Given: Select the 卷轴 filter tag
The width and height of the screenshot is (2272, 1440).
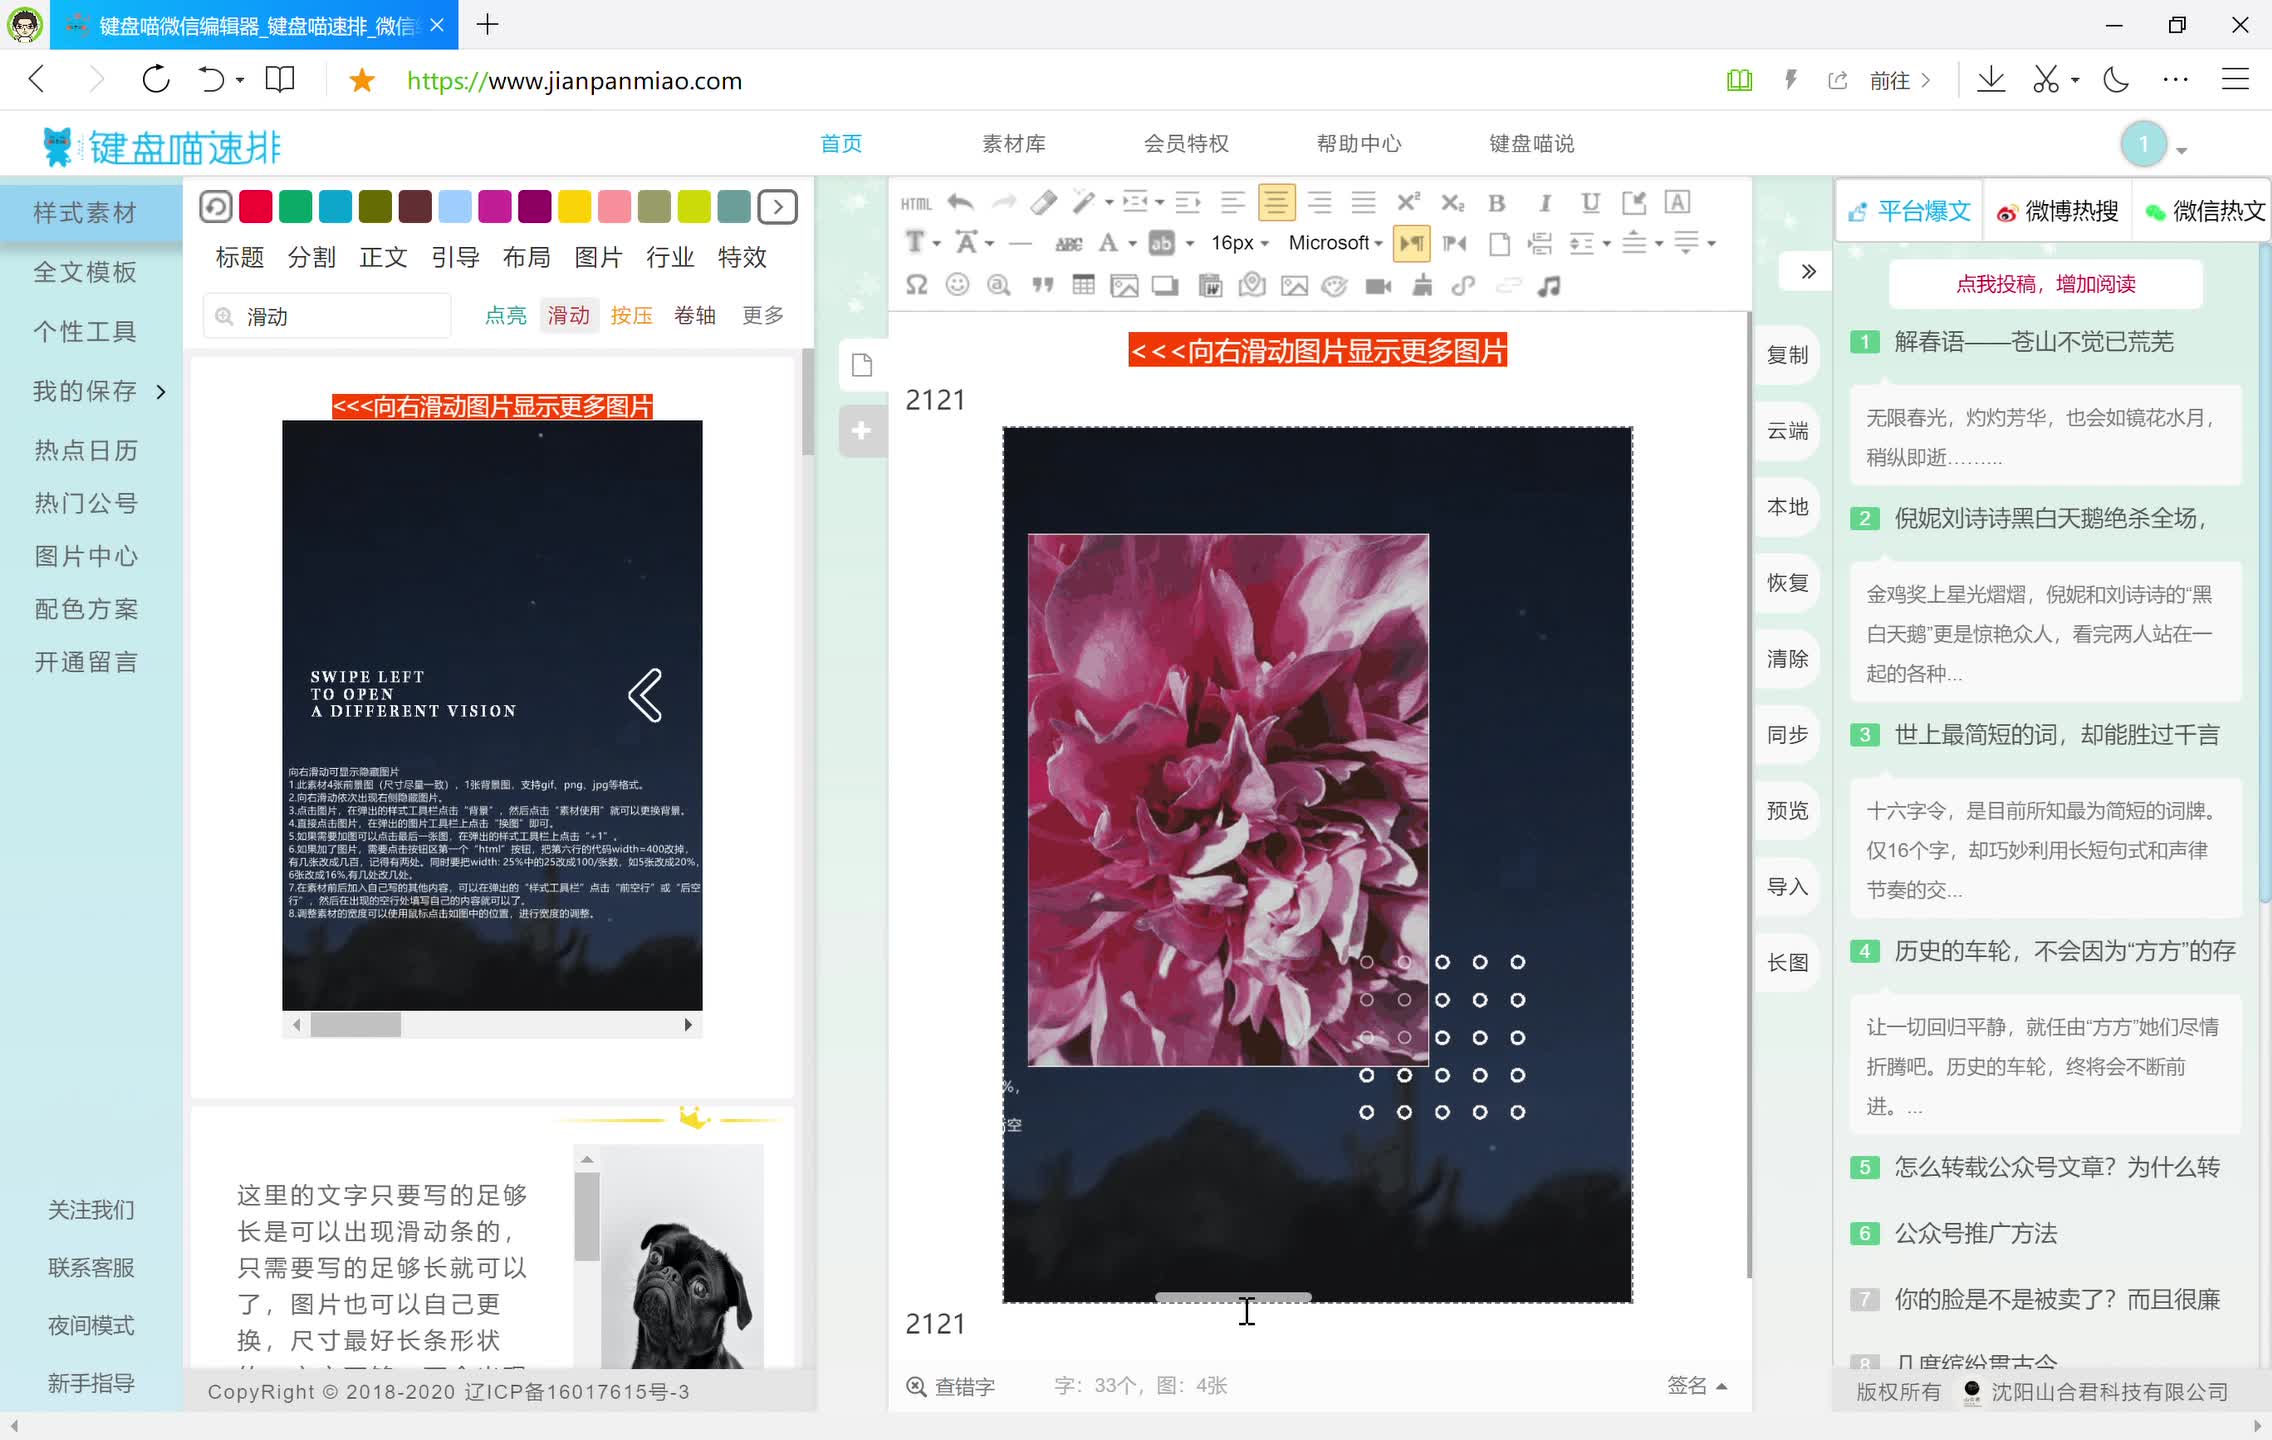Looking at the screenshot, I should click(694, 315).
